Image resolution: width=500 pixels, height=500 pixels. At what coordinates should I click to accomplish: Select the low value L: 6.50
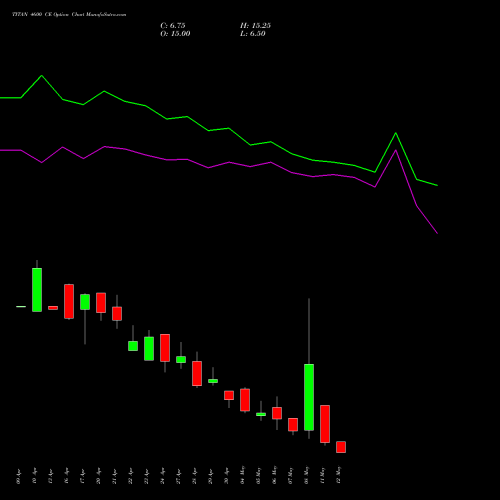click(253, 34)
